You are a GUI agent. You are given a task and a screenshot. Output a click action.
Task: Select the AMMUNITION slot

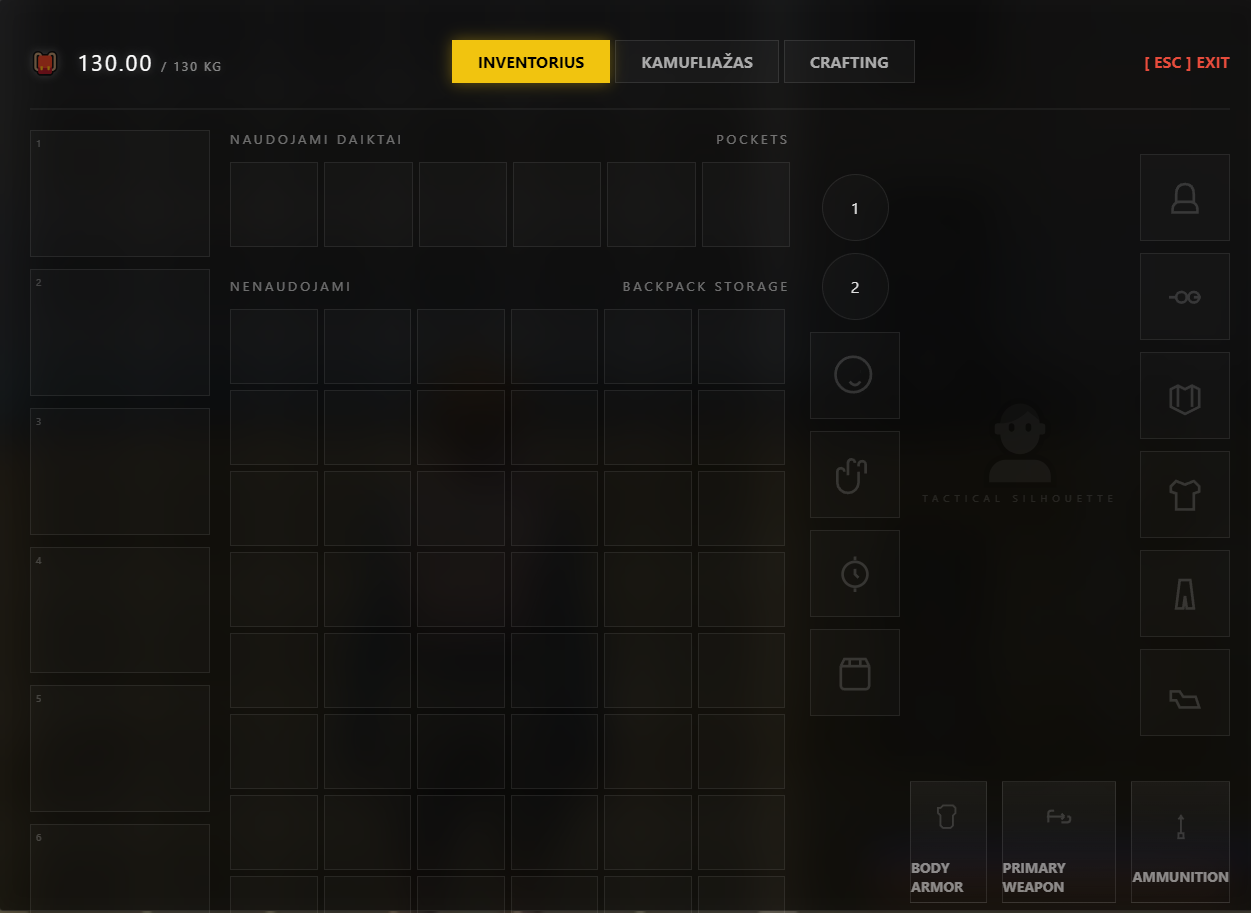1180,842
